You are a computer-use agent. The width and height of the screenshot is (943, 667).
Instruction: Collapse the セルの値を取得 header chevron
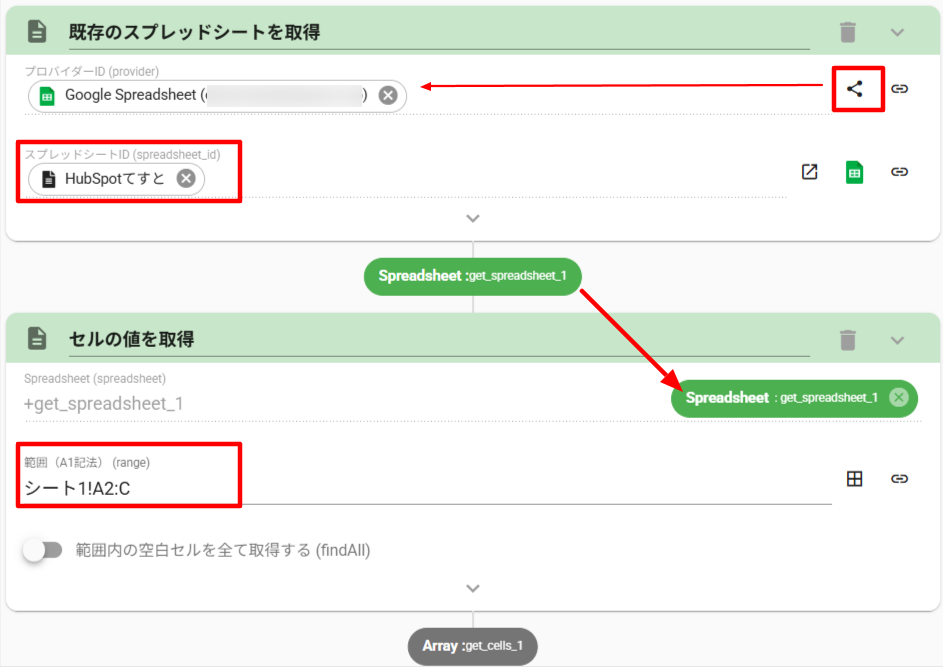click(x=897, y=340)
